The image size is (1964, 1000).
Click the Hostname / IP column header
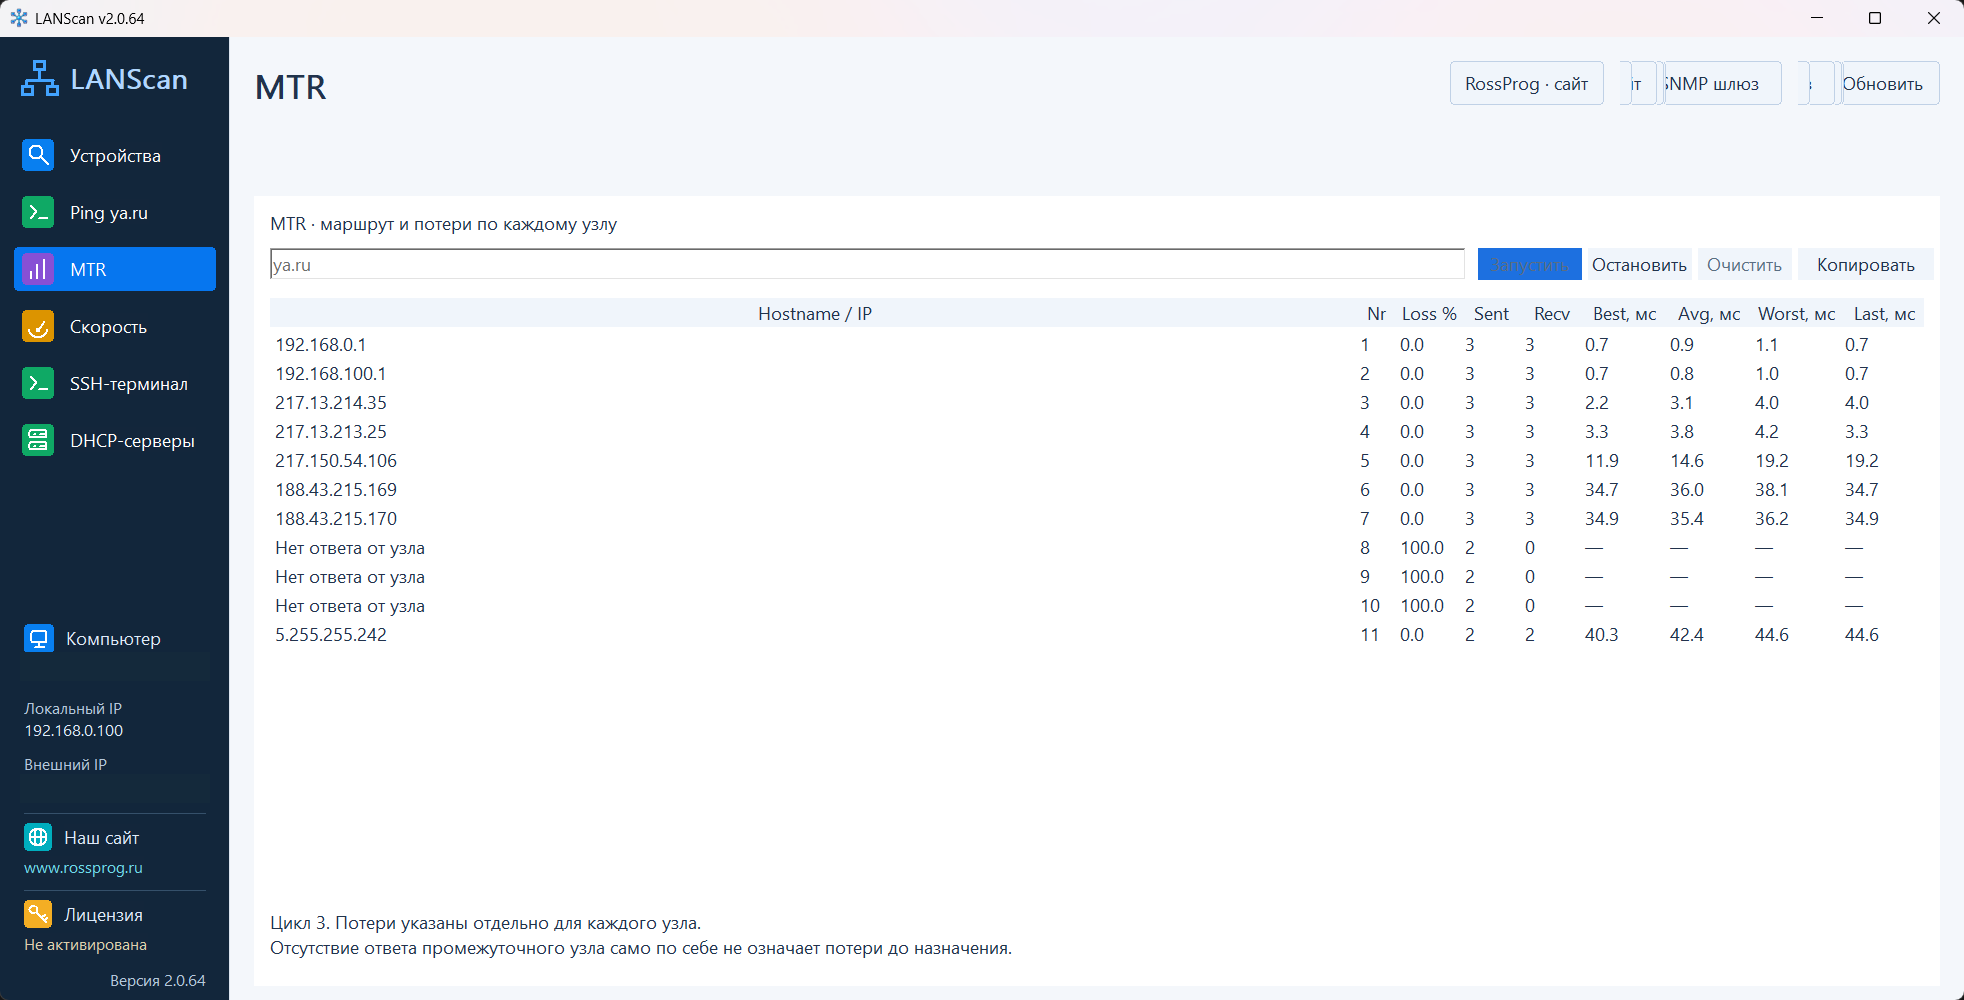click(814, 314)
